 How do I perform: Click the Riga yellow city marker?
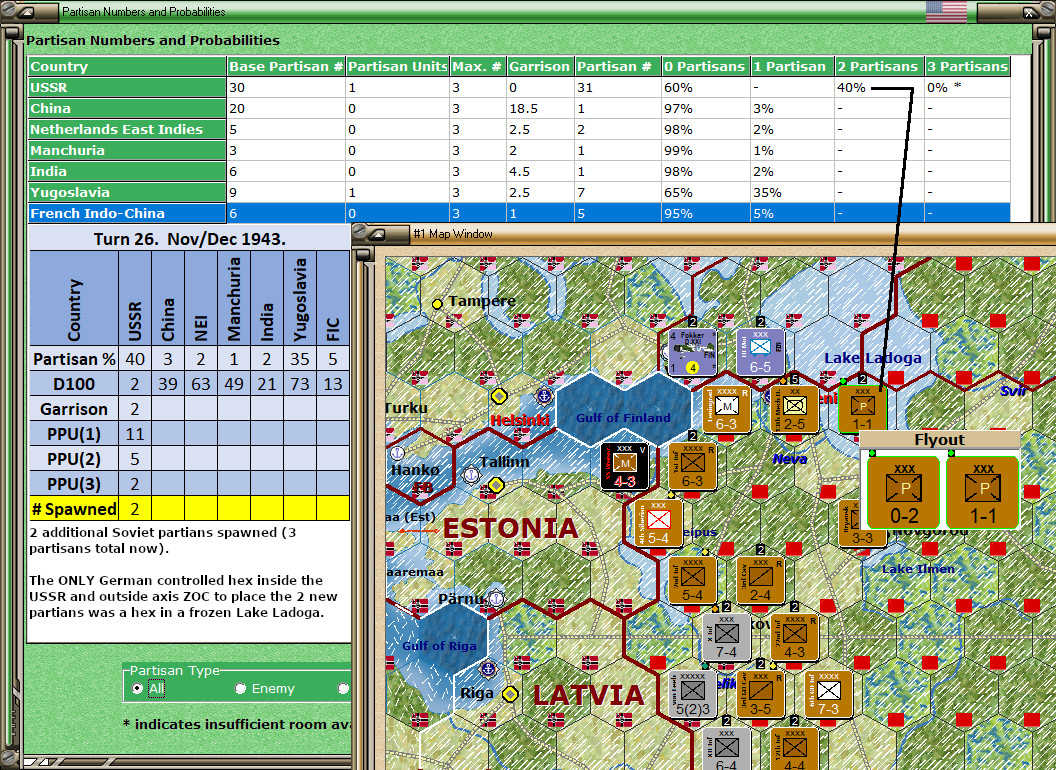coord(510,693)
